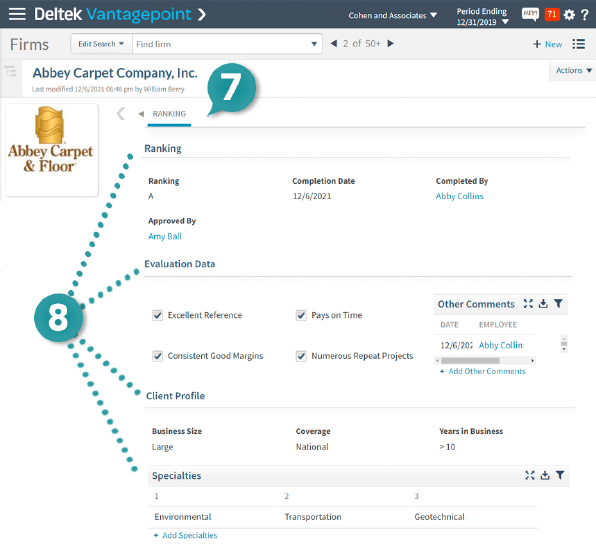Select the RANKING tab
Screen dimensions: 596x545
(169, 114)
